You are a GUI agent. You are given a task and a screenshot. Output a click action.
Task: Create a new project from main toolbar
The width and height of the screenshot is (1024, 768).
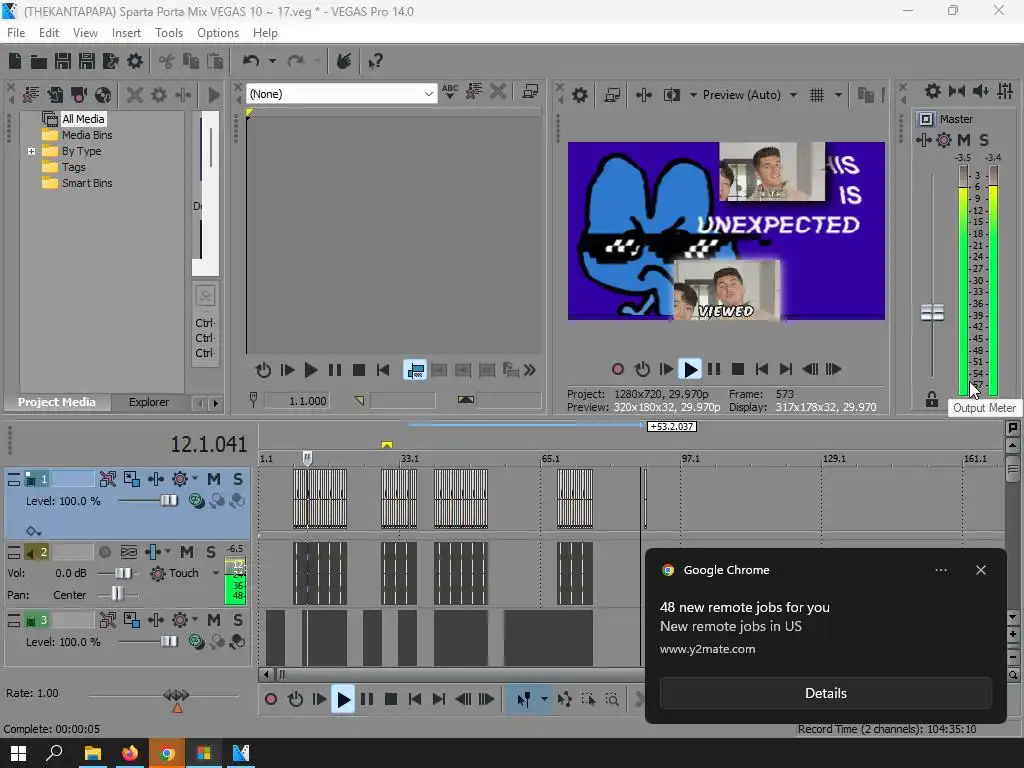[15, 61]
